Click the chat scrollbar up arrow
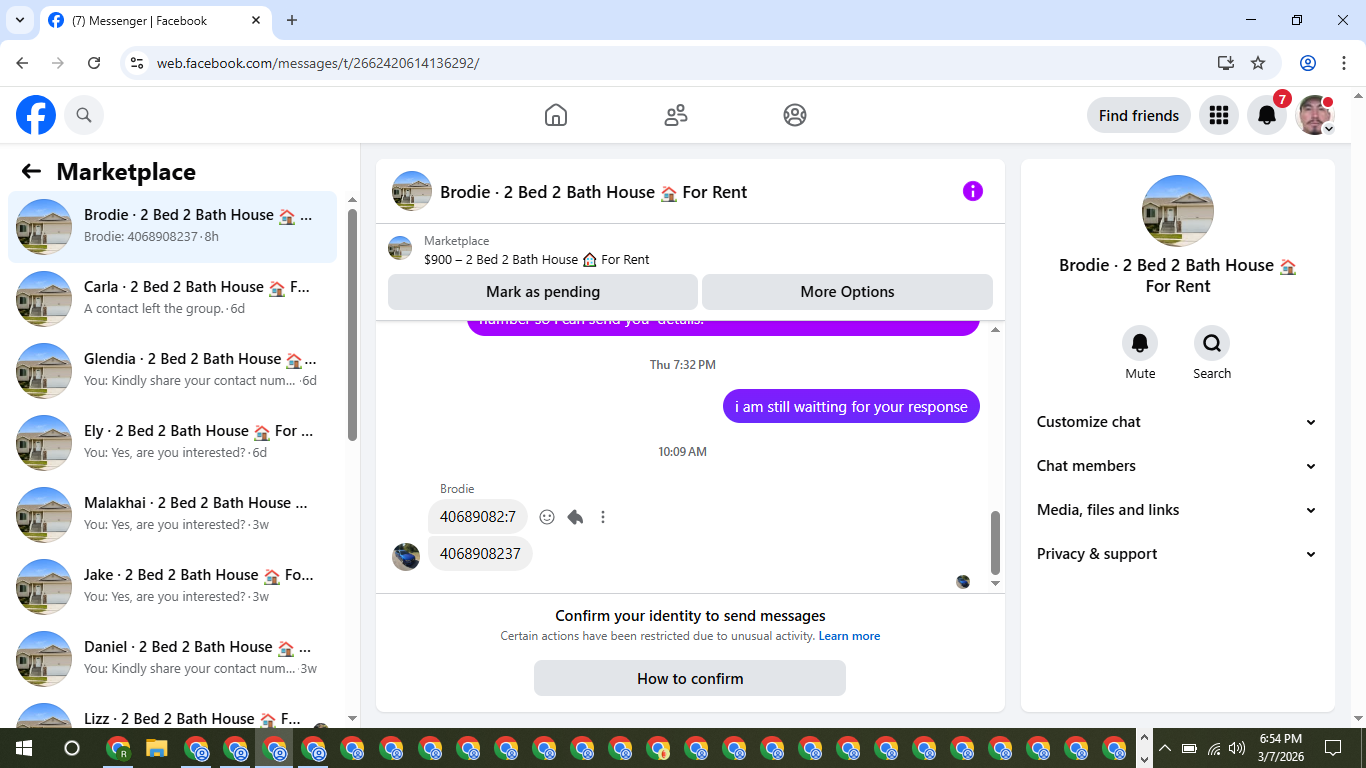The height and width of the screenshot is (768, 1366). pos(995,329)
